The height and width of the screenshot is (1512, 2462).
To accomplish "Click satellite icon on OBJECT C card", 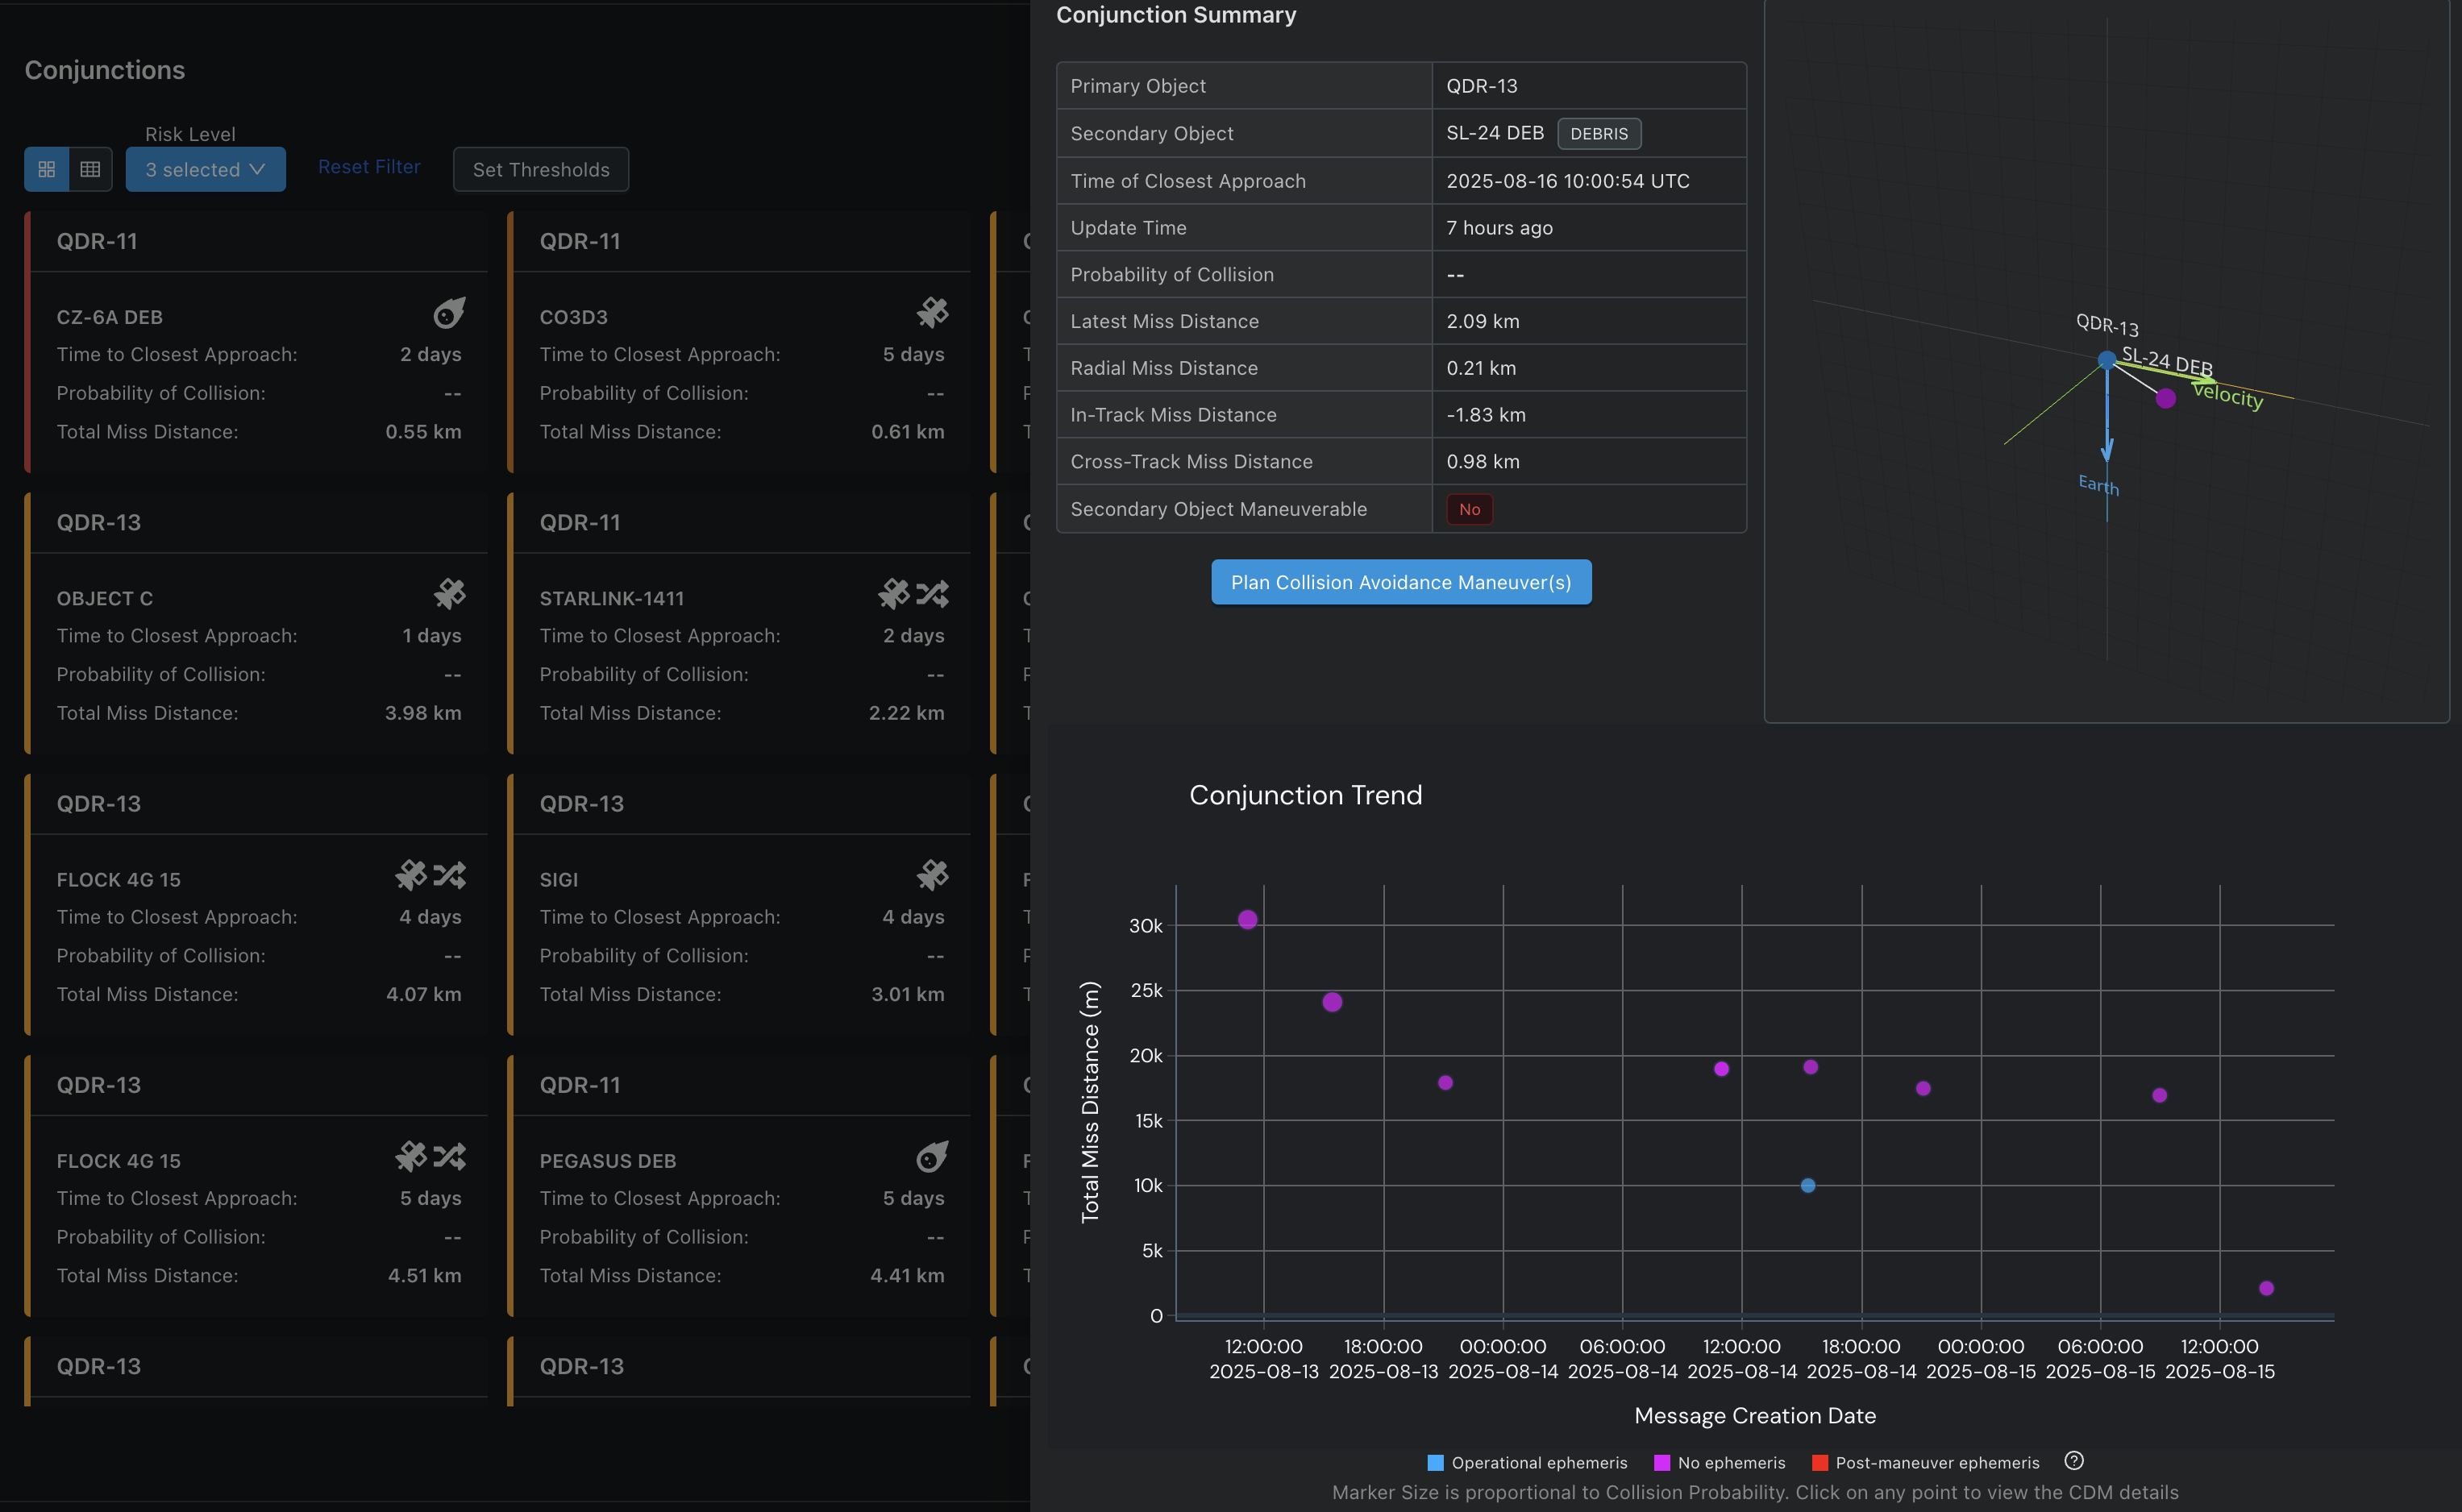I will pyautogui.click(x=449, y=594).
